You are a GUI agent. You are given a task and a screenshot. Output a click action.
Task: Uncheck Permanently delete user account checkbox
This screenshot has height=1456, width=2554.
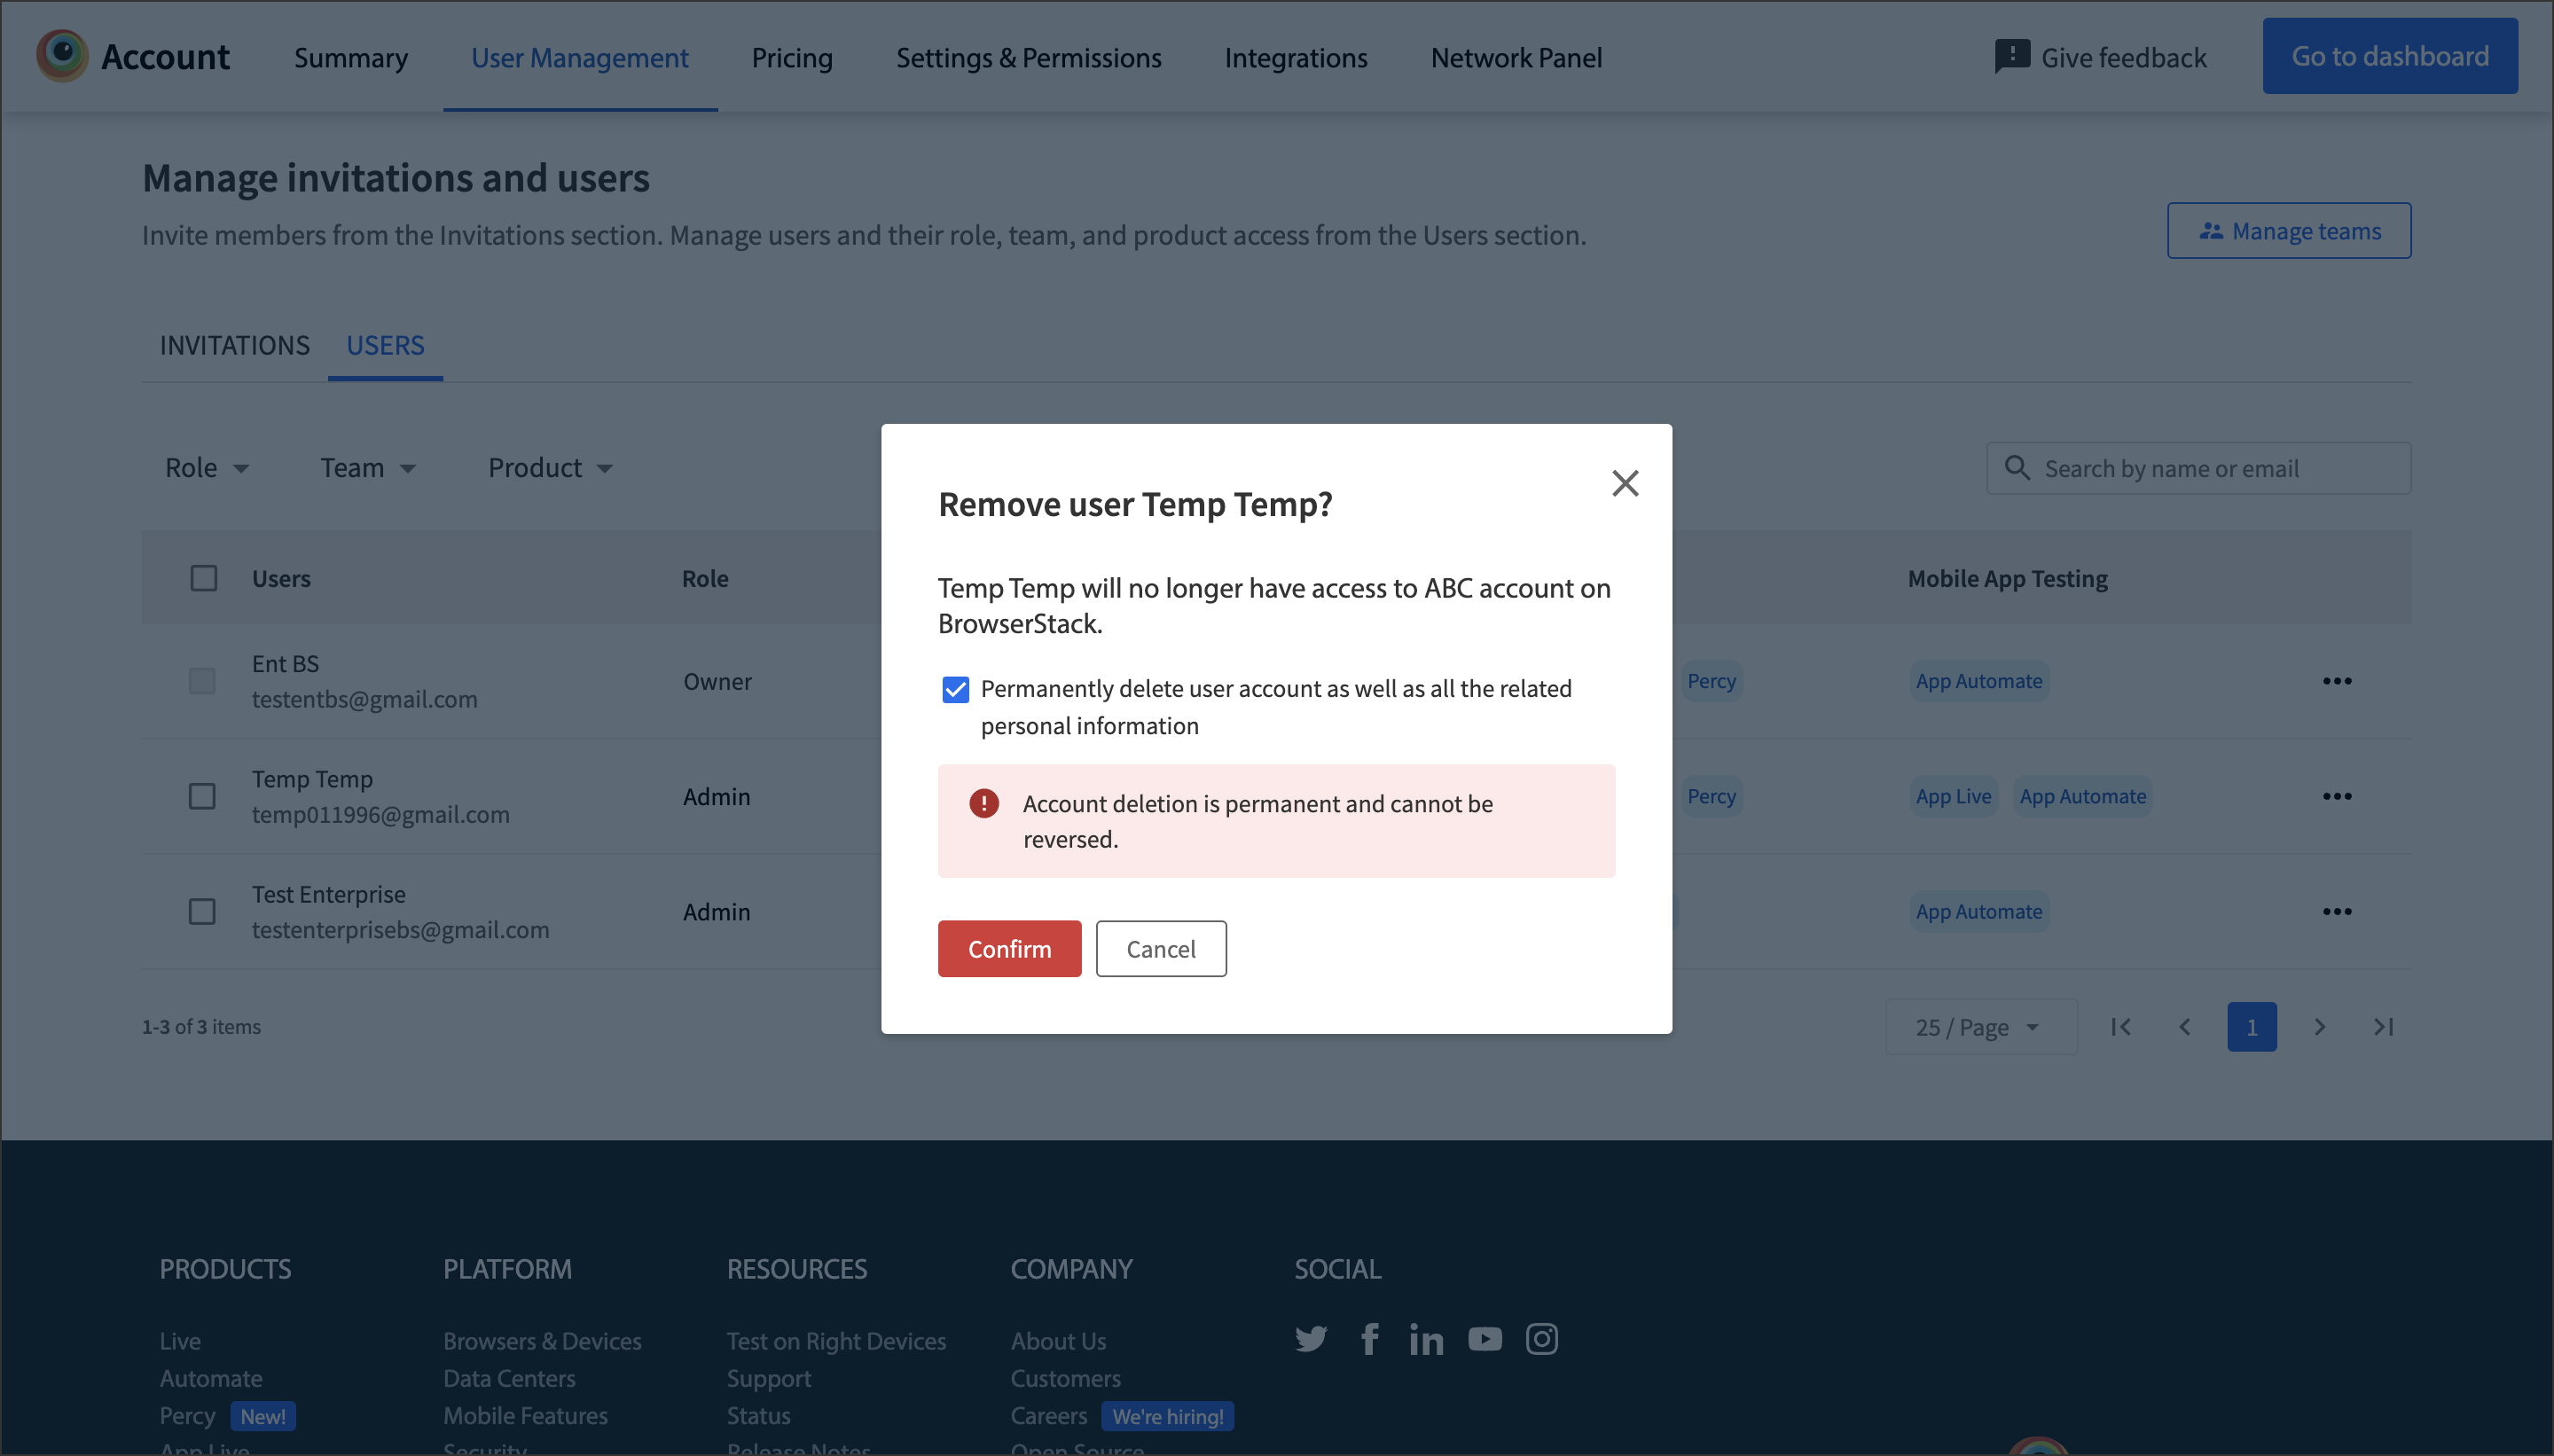point(955,690)
